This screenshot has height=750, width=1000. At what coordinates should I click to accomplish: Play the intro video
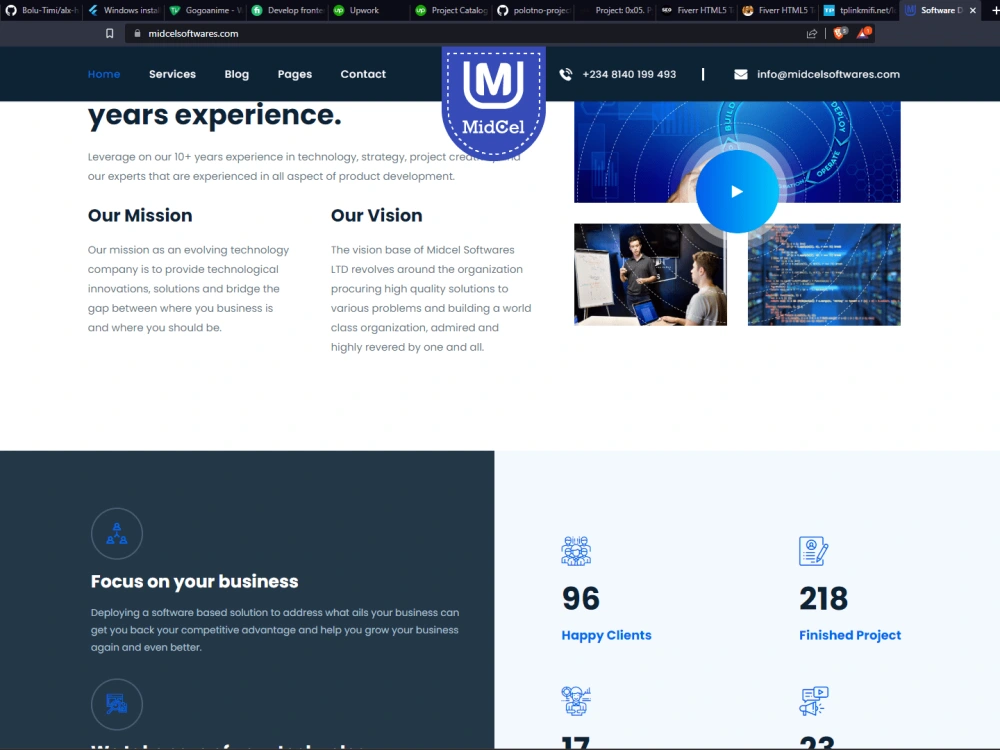[737, 191]
